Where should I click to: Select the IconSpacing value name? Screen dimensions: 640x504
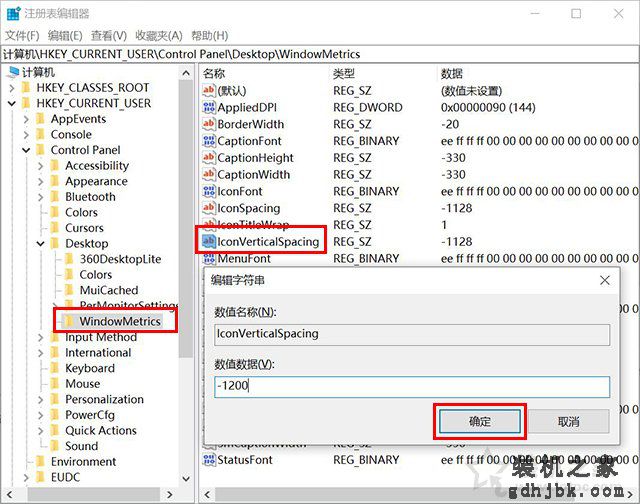(249, 208)
